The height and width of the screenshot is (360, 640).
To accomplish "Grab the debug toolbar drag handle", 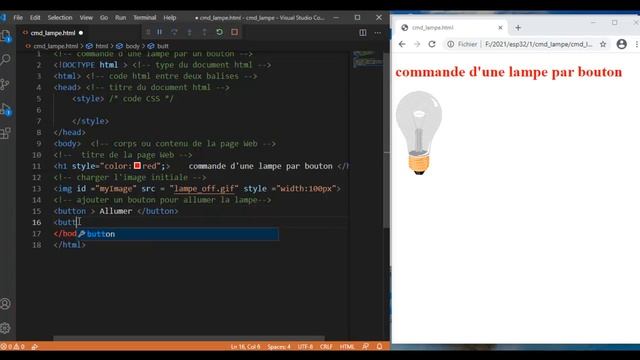I will point(148,32).
